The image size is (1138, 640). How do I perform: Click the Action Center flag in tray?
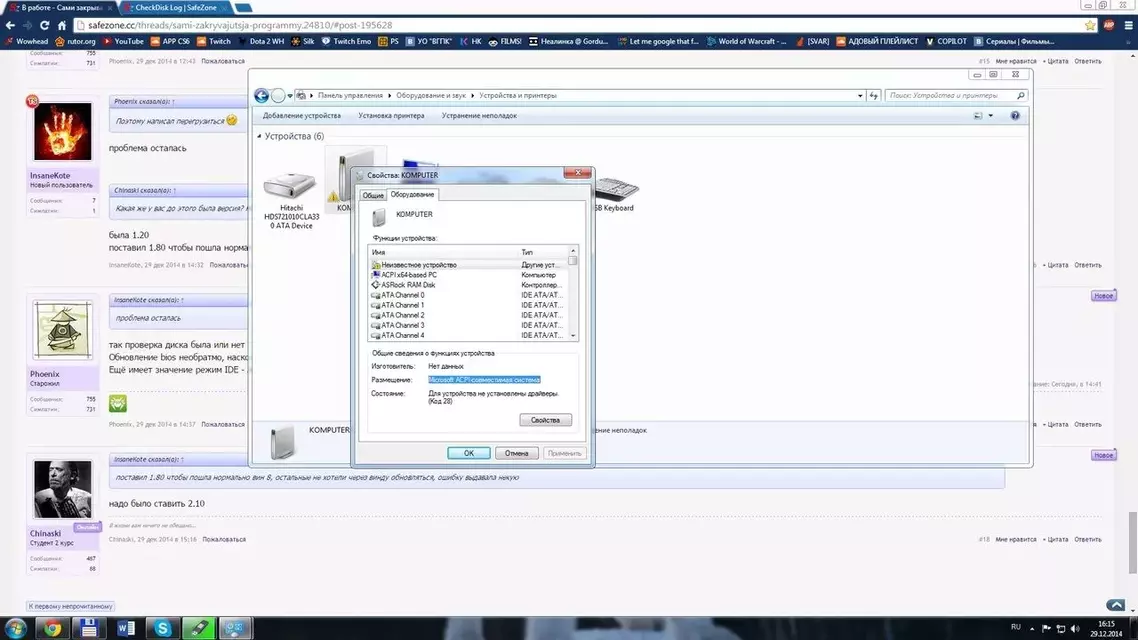[1046, 628]
